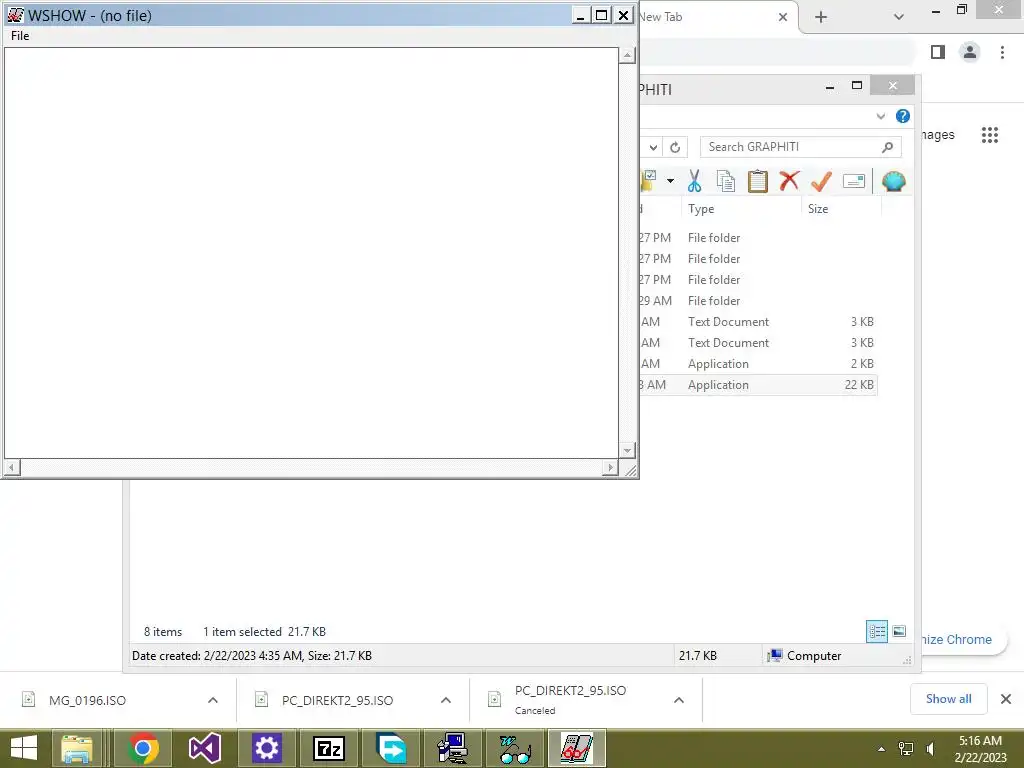Click the Cut scissors icon in Explorer toolbar
The image size is (1024, 768).
694,181
